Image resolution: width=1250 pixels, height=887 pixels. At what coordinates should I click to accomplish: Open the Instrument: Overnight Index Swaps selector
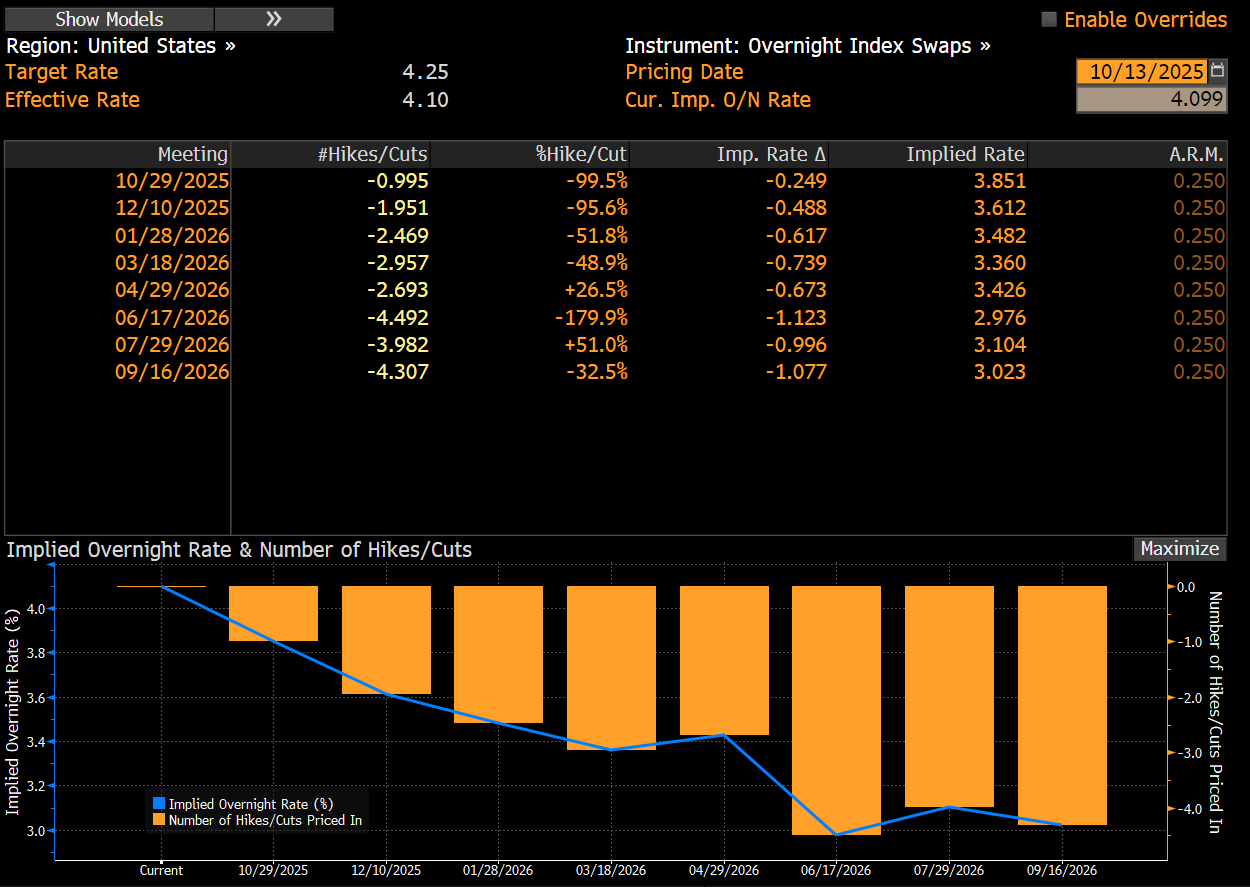pos(808,46)
